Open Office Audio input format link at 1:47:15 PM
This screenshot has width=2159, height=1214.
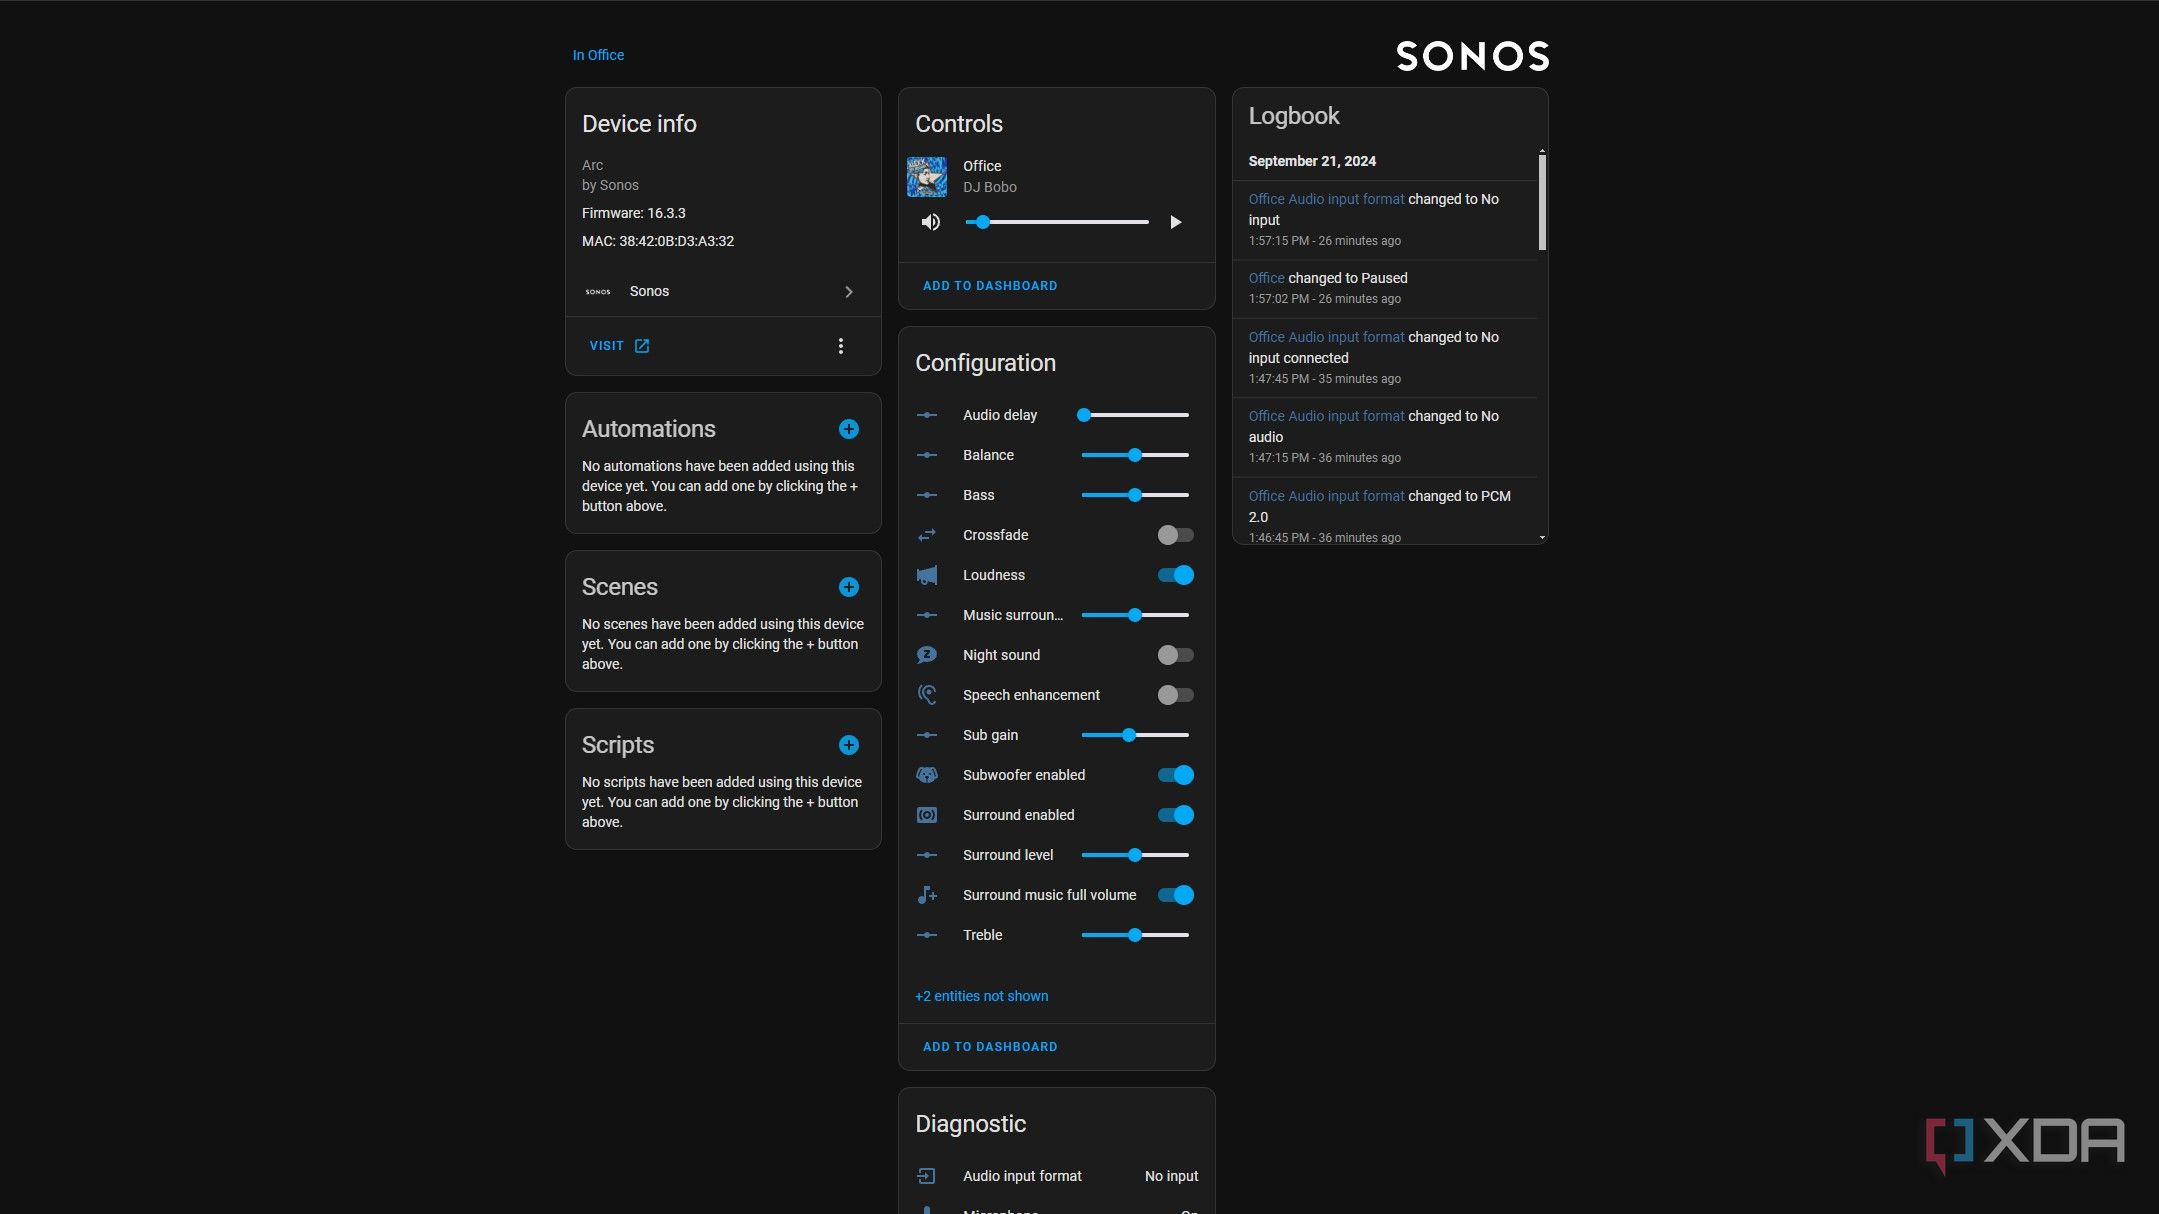pyautogui.click(x=1326, y=416)
